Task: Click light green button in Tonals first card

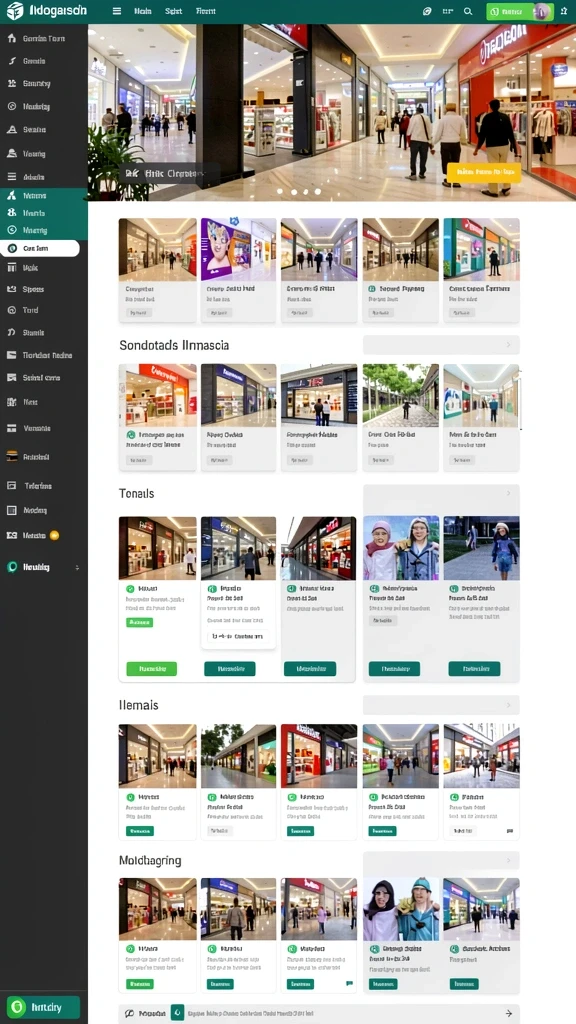Action: pos(152,669)
